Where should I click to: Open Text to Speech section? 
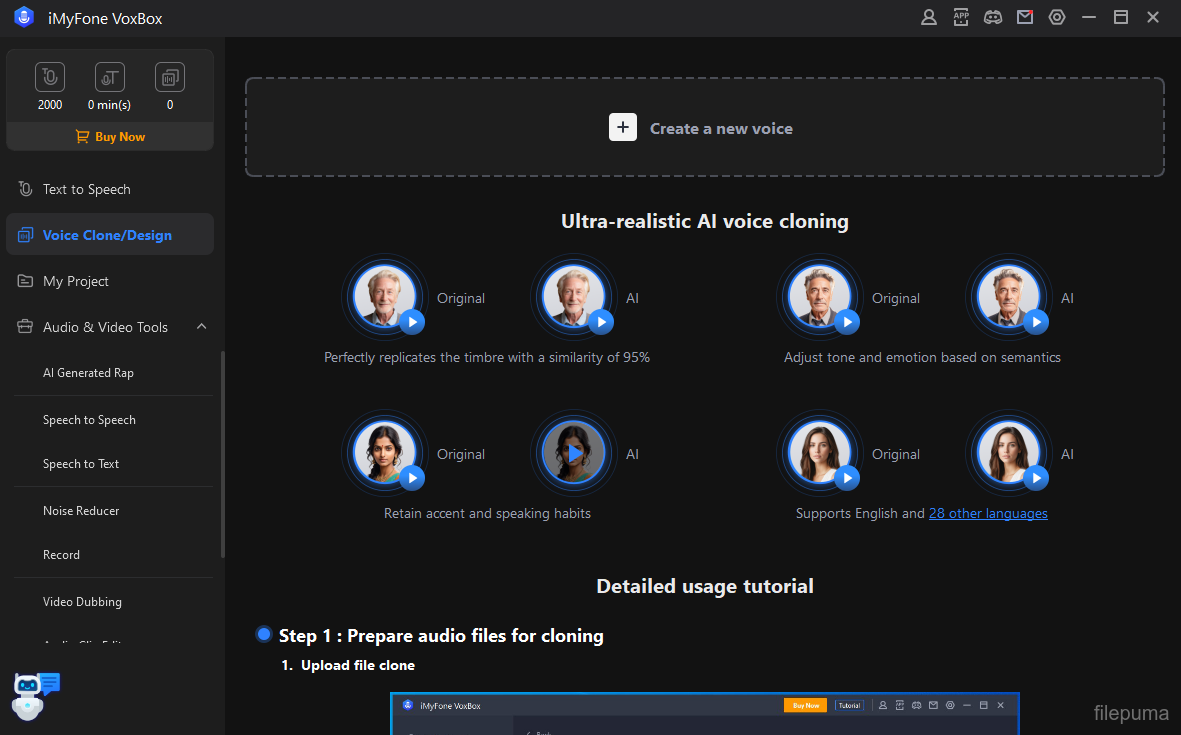coord(87,189)
